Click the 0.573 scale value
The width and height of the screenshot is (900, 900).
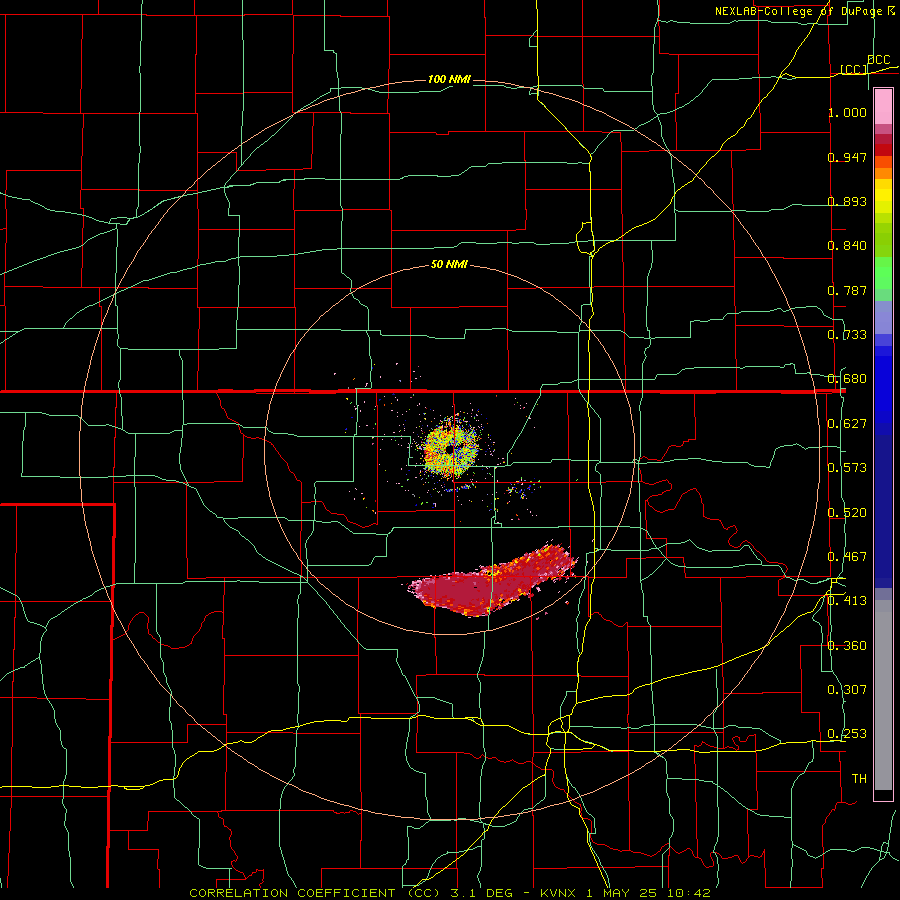pyautogui.click(x=847, y=468)
